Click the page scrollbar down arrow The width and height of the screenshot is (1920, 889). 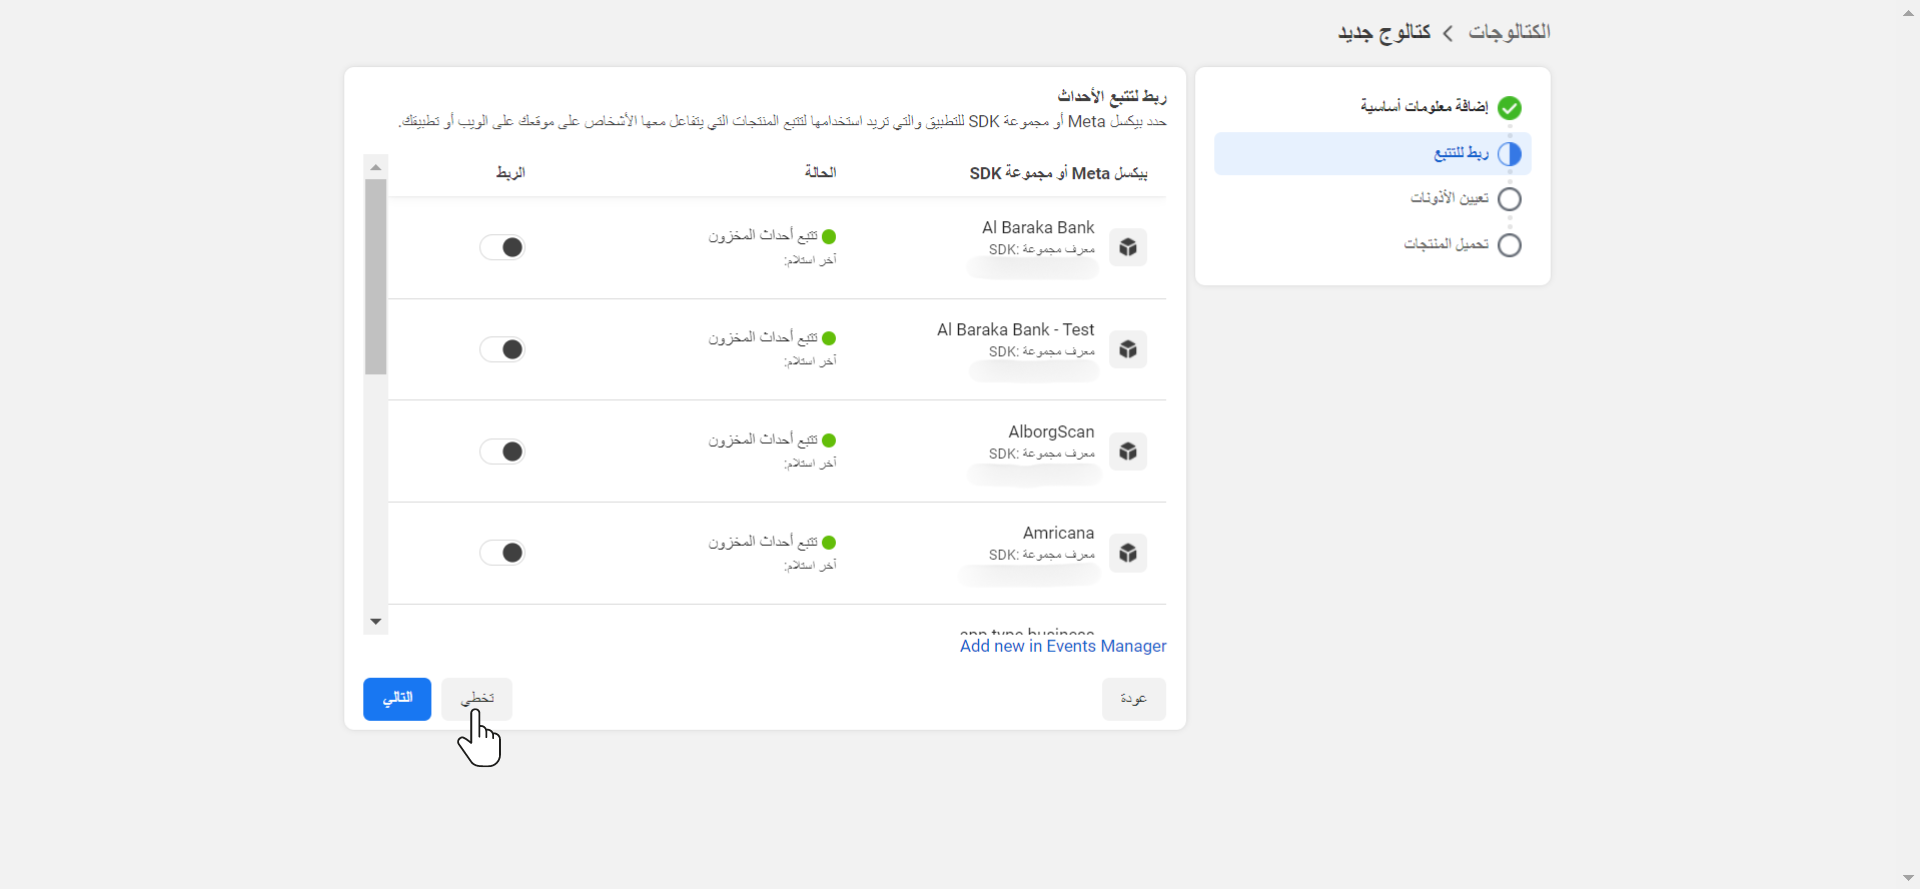point(1908,877)
